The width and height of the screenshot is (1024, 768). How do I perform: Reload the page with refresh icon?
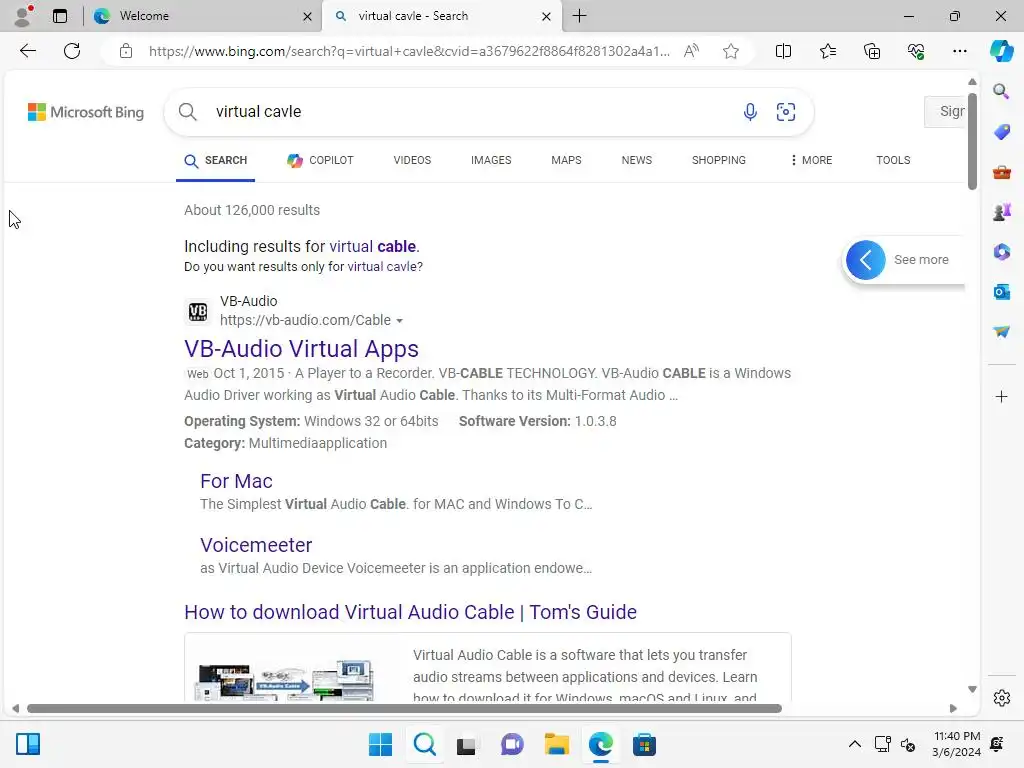[72, 51]
